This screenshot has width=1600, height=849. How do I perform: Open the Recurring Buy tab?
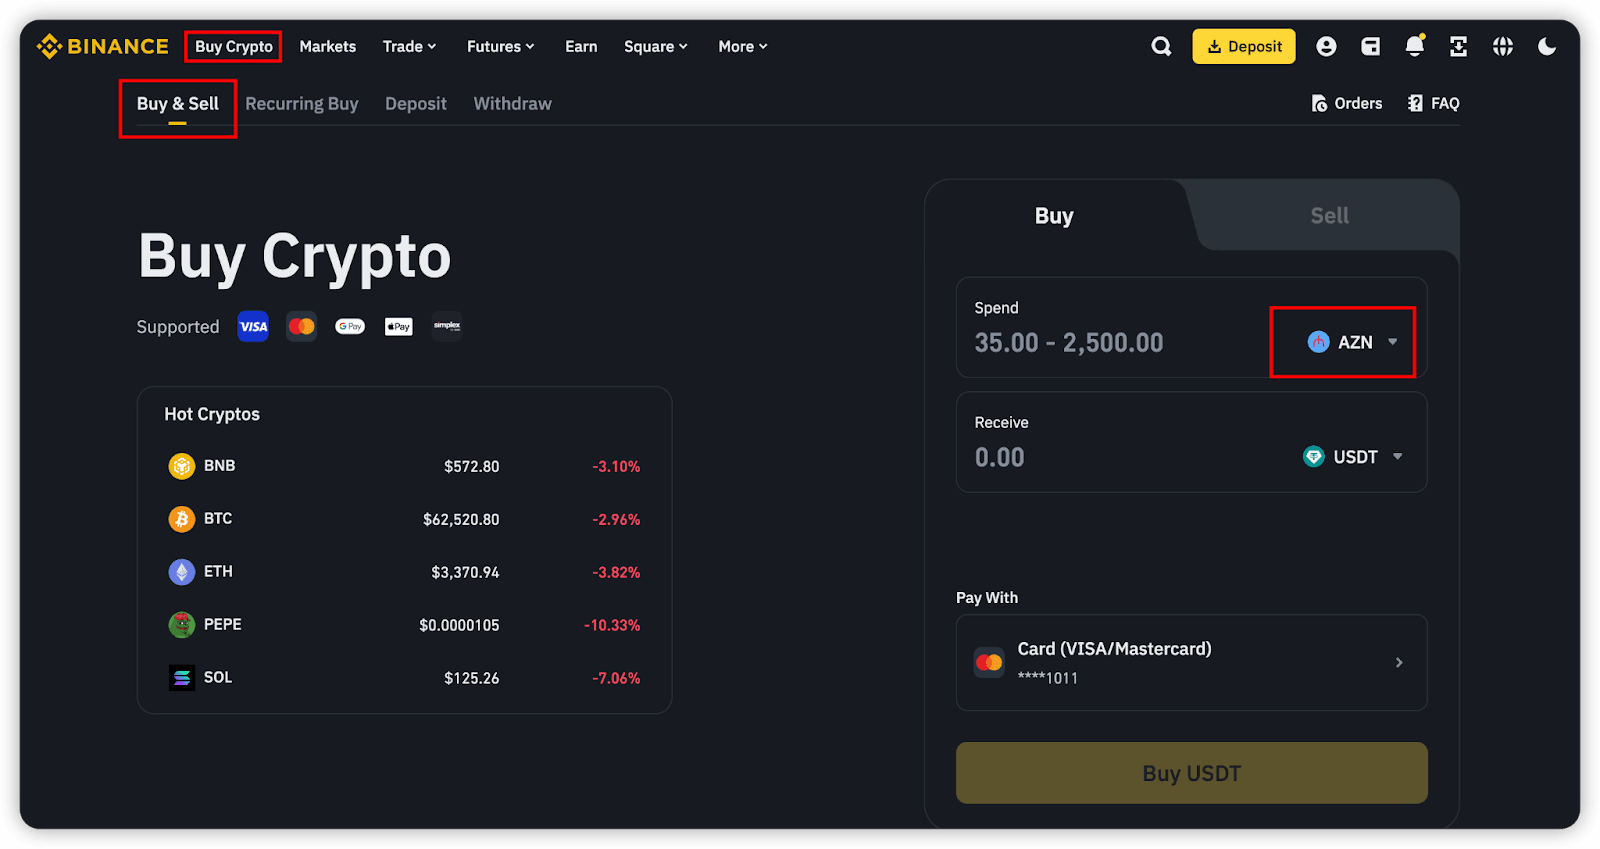(x=301, y=104)
